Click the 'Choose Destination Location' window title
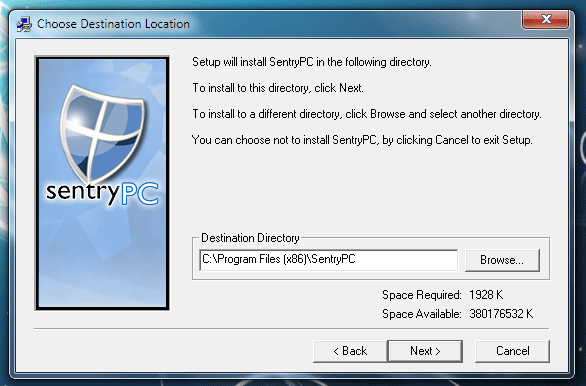This screenshot has width=586, height=386. 113,24
